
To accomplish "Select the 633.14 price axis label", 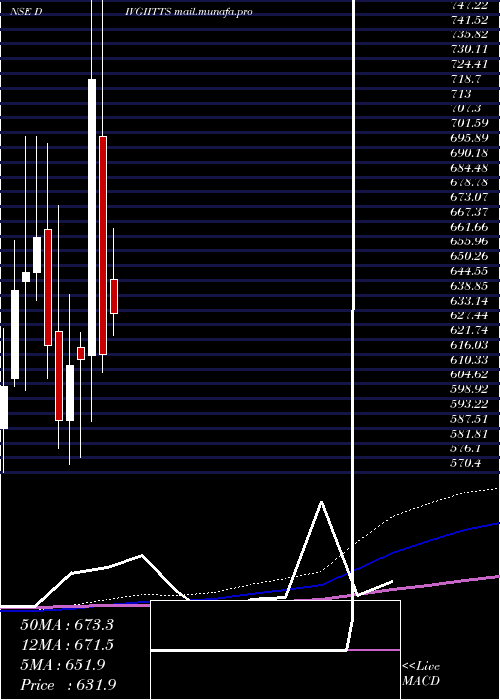I will [x=469, y=300].
